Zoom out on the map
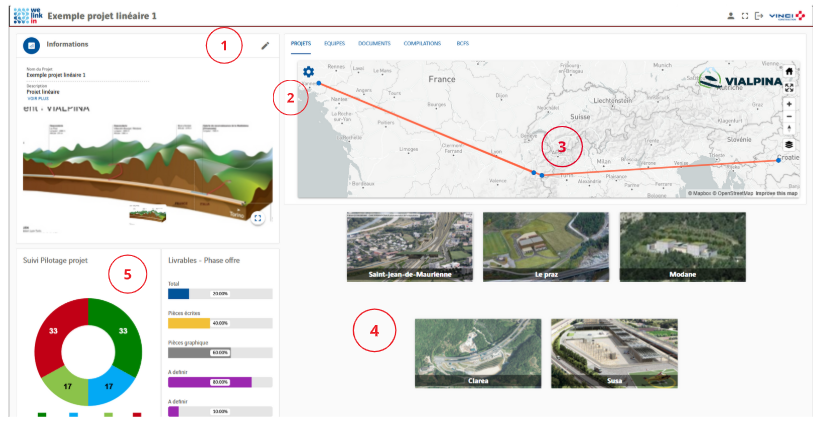 pos(789,117)
